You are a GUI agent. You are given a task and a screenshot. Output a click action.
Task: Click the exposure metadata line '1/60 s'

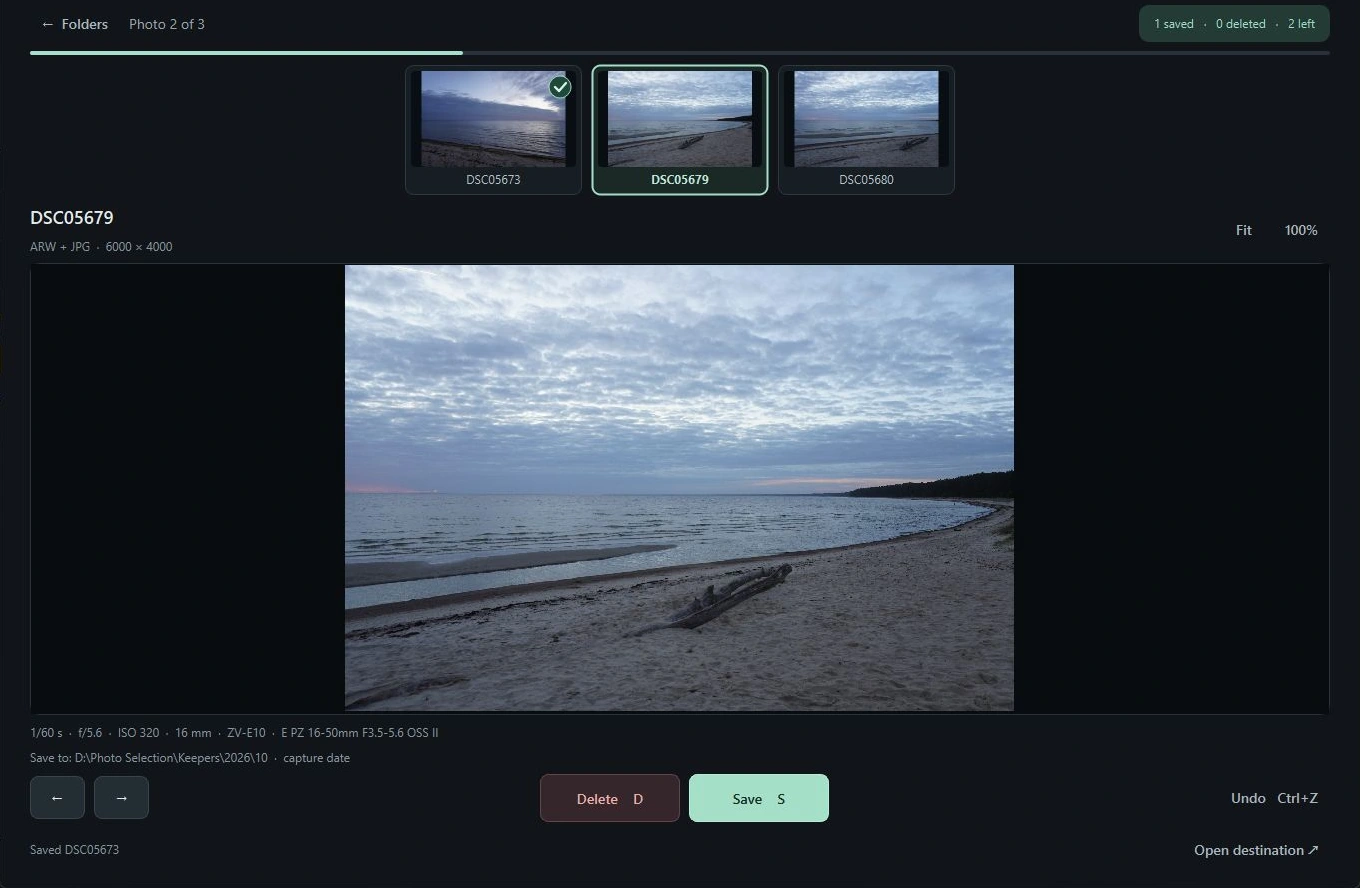[234, 733]
